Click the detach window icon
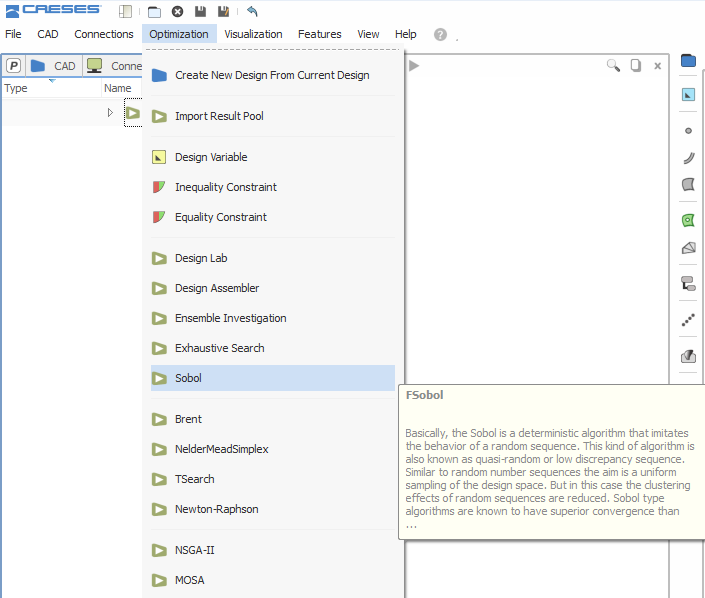This screenshot has width=705, height=598. click(x=636, y=66)
